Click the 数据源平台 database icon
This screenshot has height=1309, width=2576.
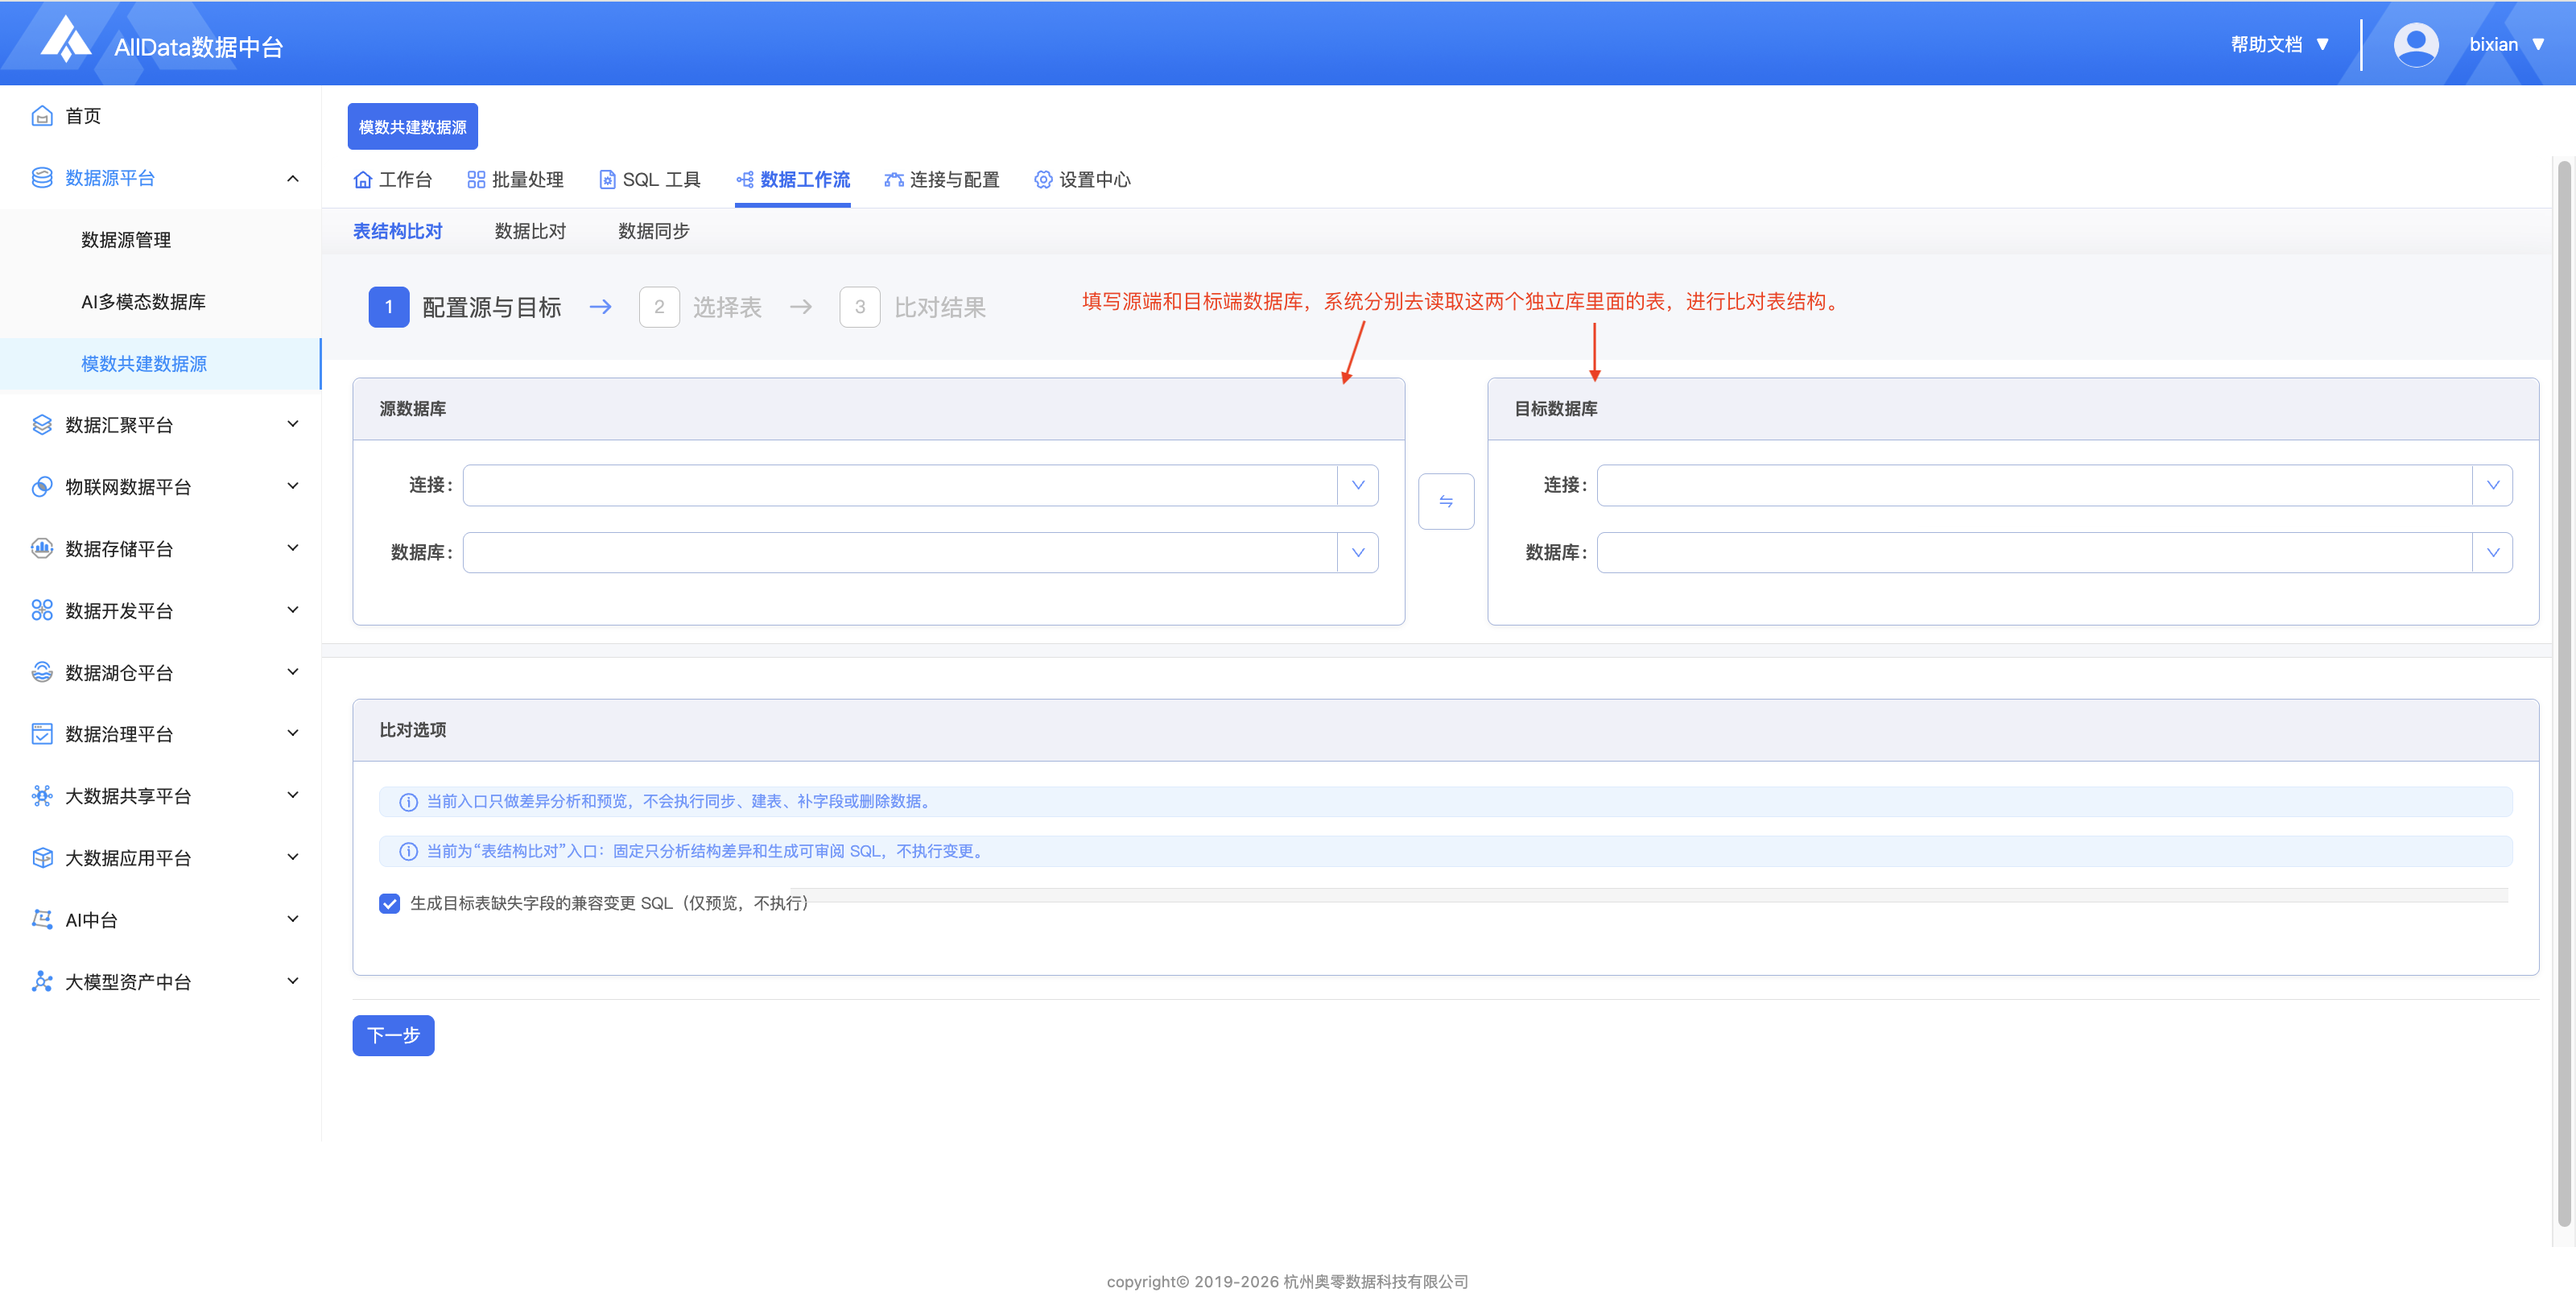pyautogui.click(x=42, y=178)
